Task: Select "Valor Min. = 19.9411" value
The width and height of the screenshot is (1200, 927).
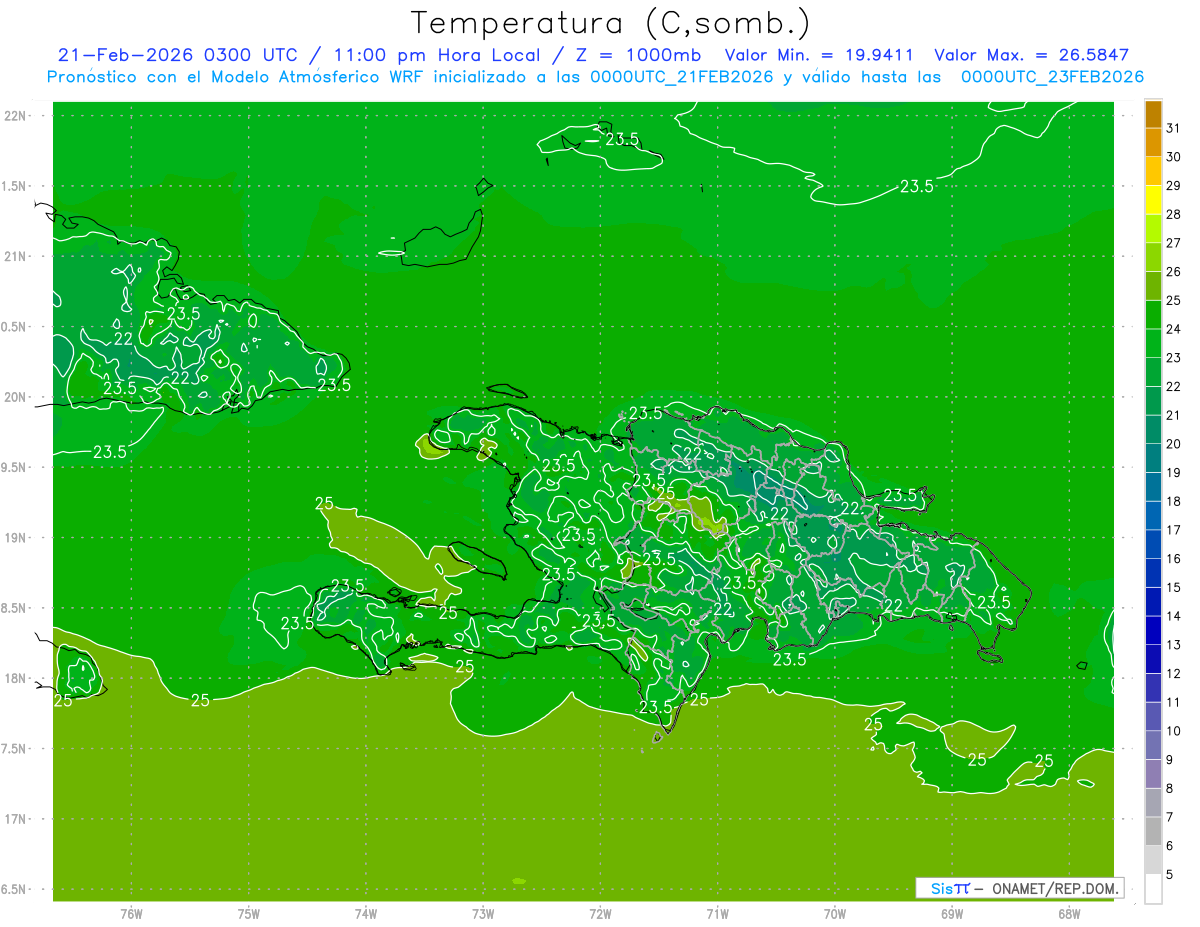Action: point(819,55)
